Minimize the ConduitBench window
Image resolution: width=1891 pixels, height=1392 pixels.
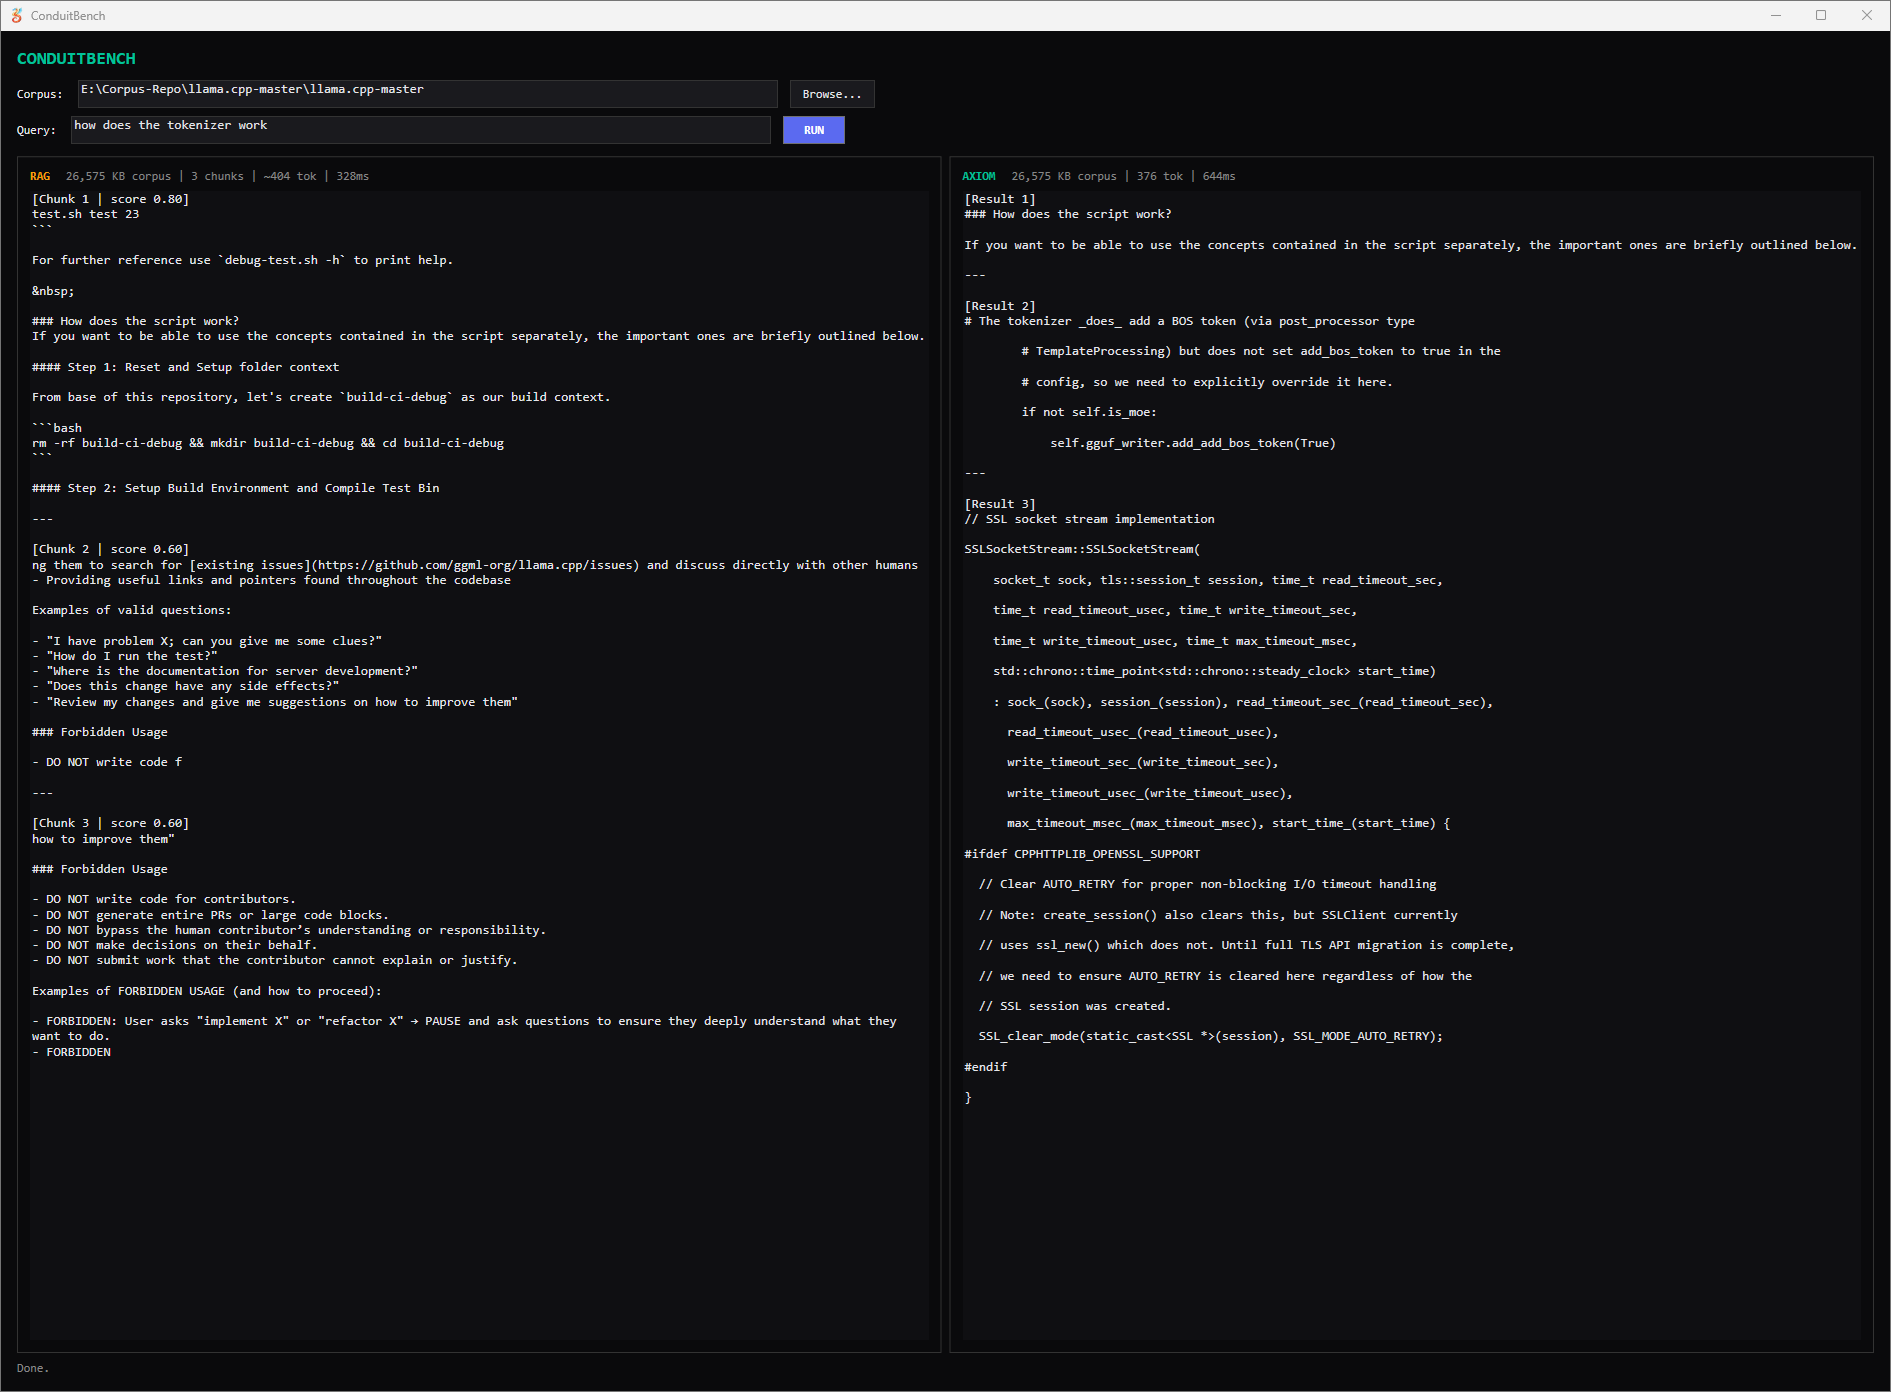tap(1776, 15)
